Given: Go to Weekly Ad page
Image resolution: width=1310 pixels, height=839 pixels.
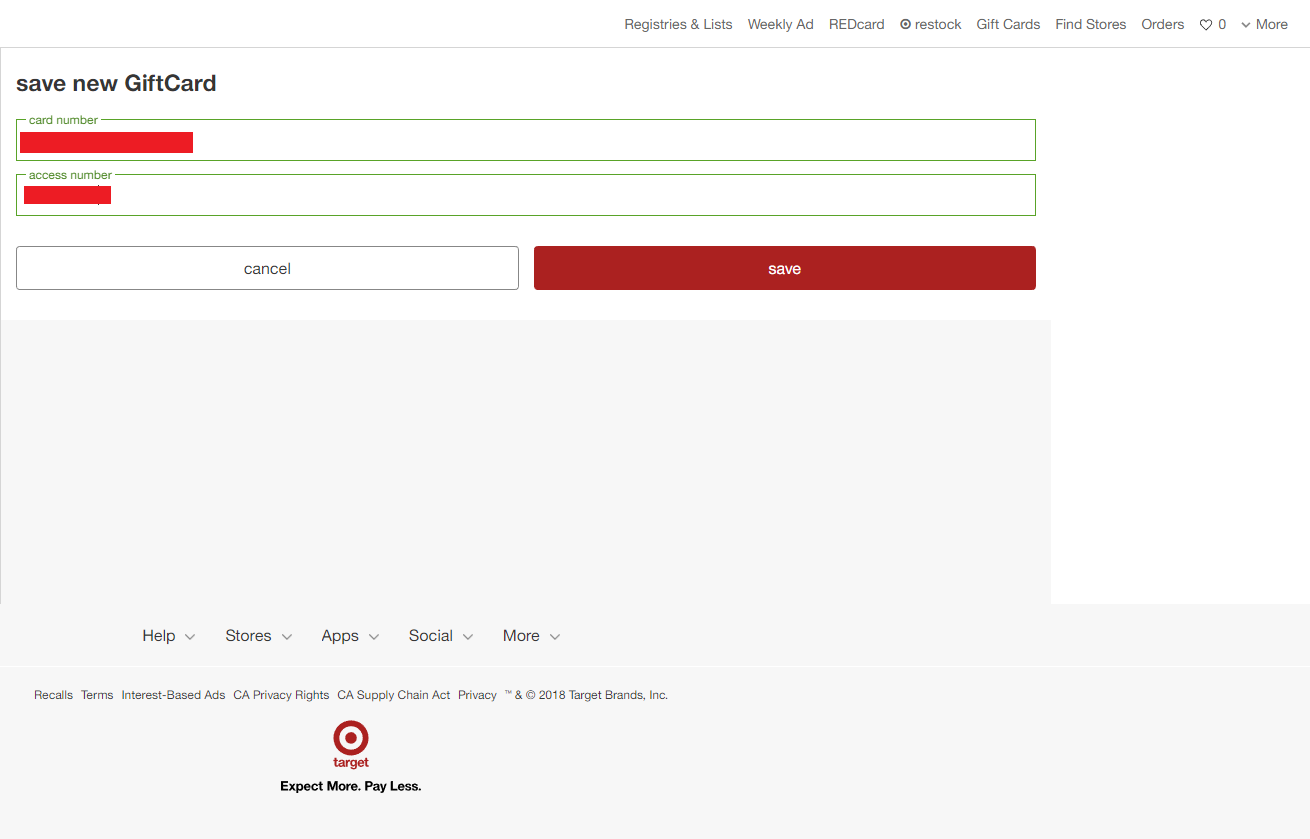Looking at the screenshot, I should [780, 24].
